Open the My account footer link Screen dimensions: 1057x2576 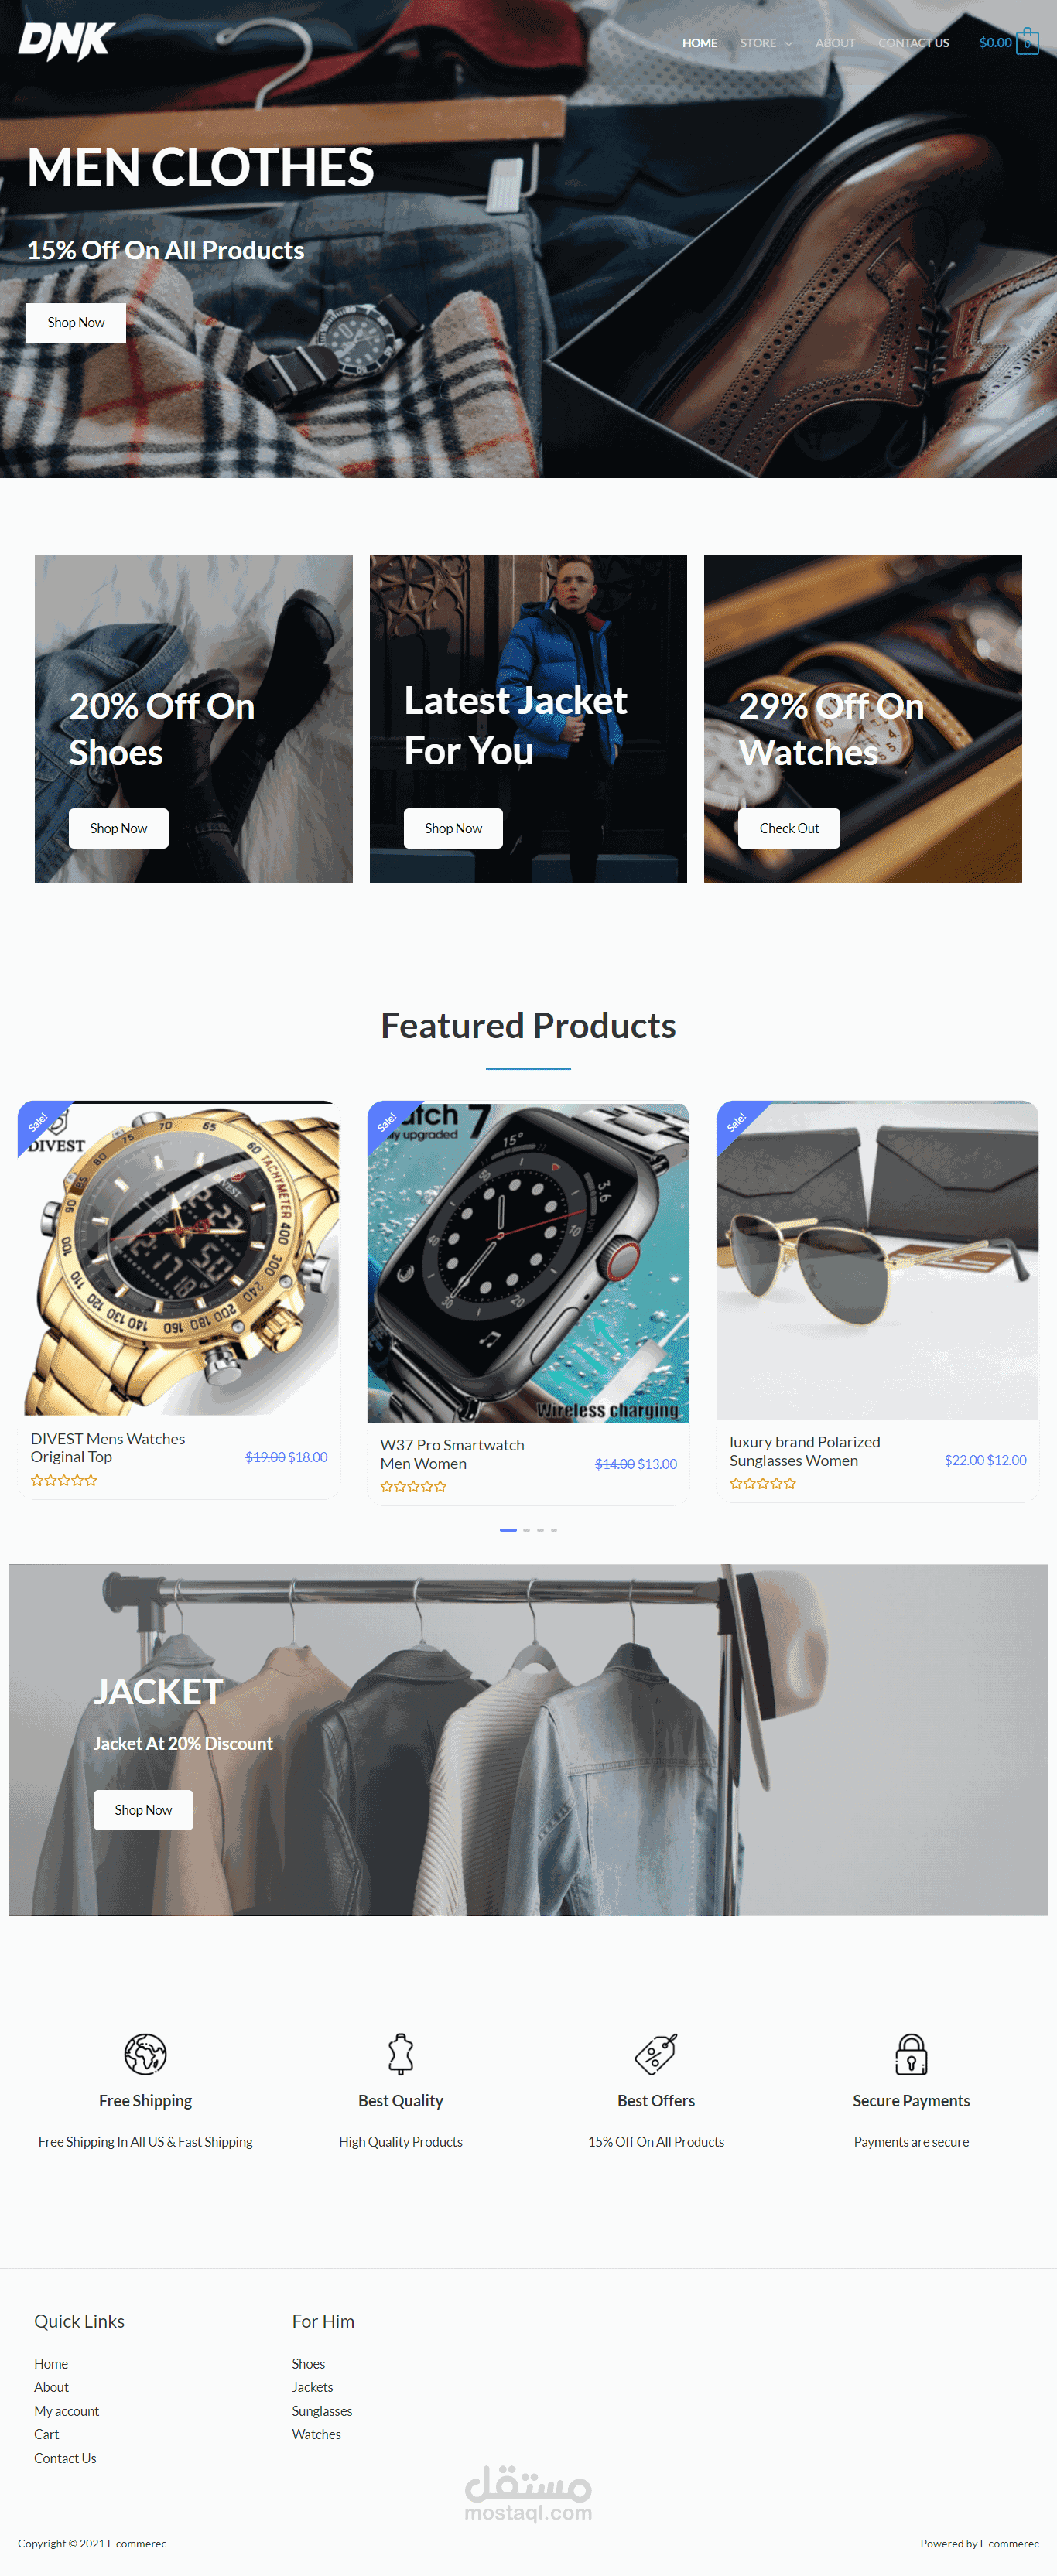[67, 2411]
